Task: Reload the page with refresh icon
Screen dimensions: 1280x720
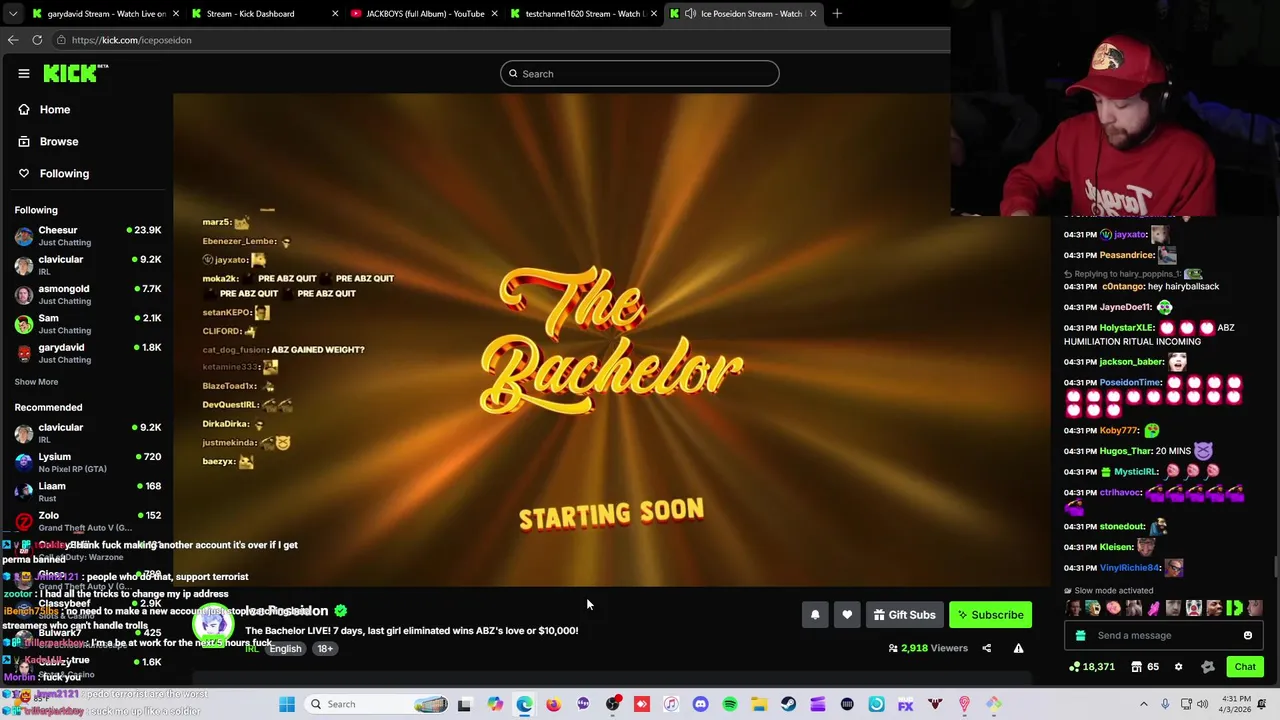Action: coord(37,40)
